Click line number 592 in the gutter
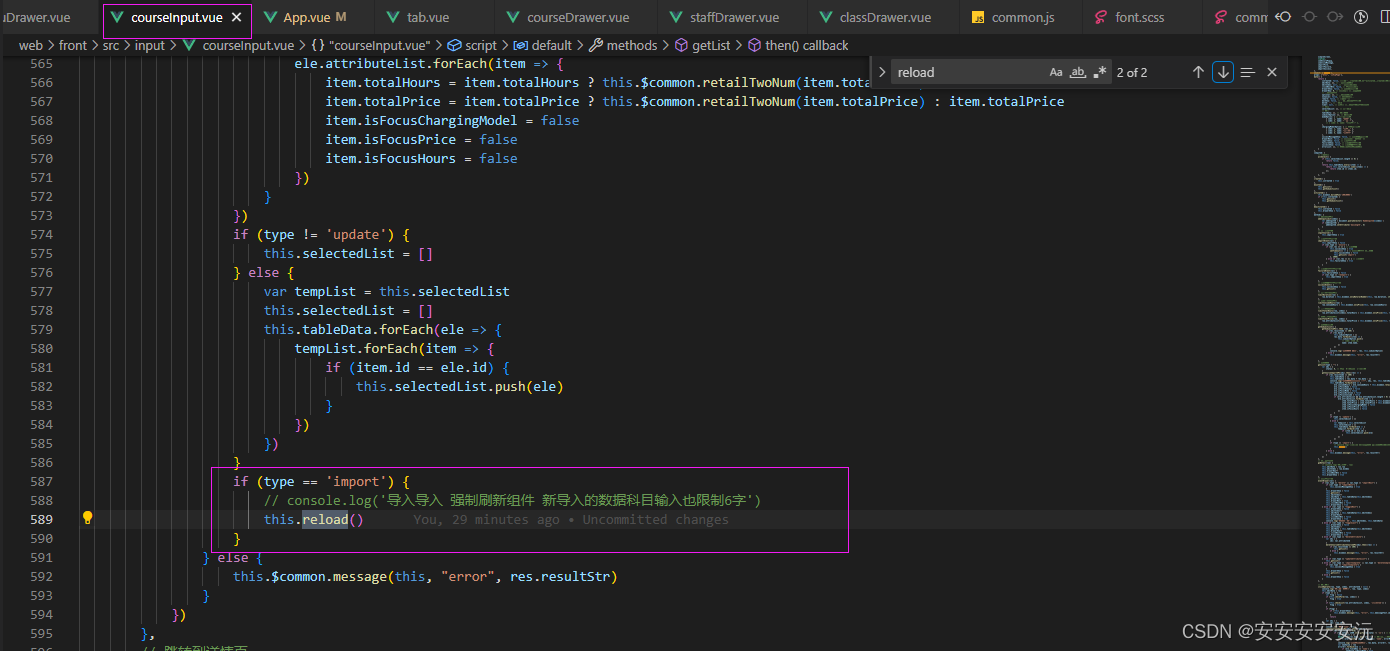Image resolution: width=1390 pixels, height=651 pixels. [41, 576]
